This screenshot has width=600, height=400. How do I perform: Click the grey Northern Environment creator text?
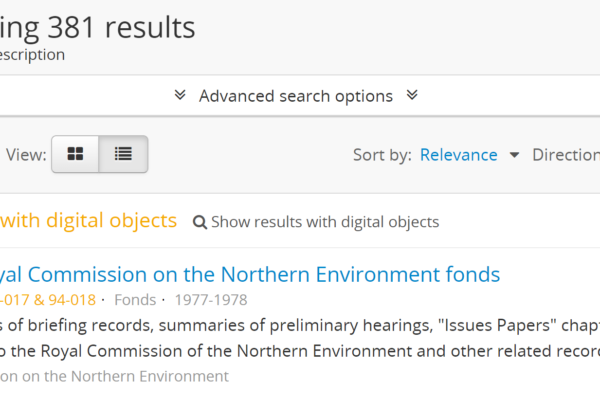click(114, 376)
